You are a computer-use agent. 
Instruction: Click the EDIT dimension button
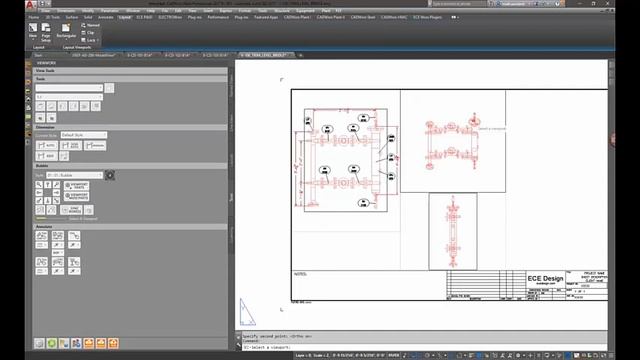point(47,156)
